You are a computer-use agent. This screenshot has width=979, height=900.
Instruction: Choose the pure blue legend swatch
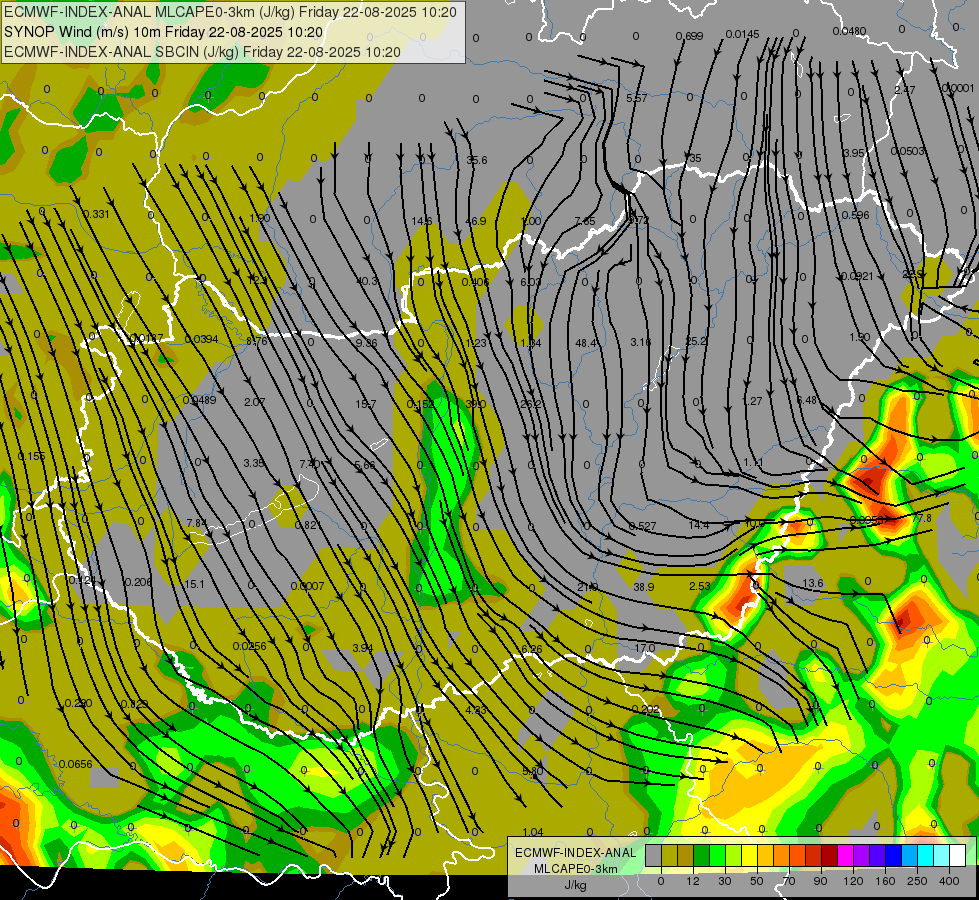coord(893,855)
